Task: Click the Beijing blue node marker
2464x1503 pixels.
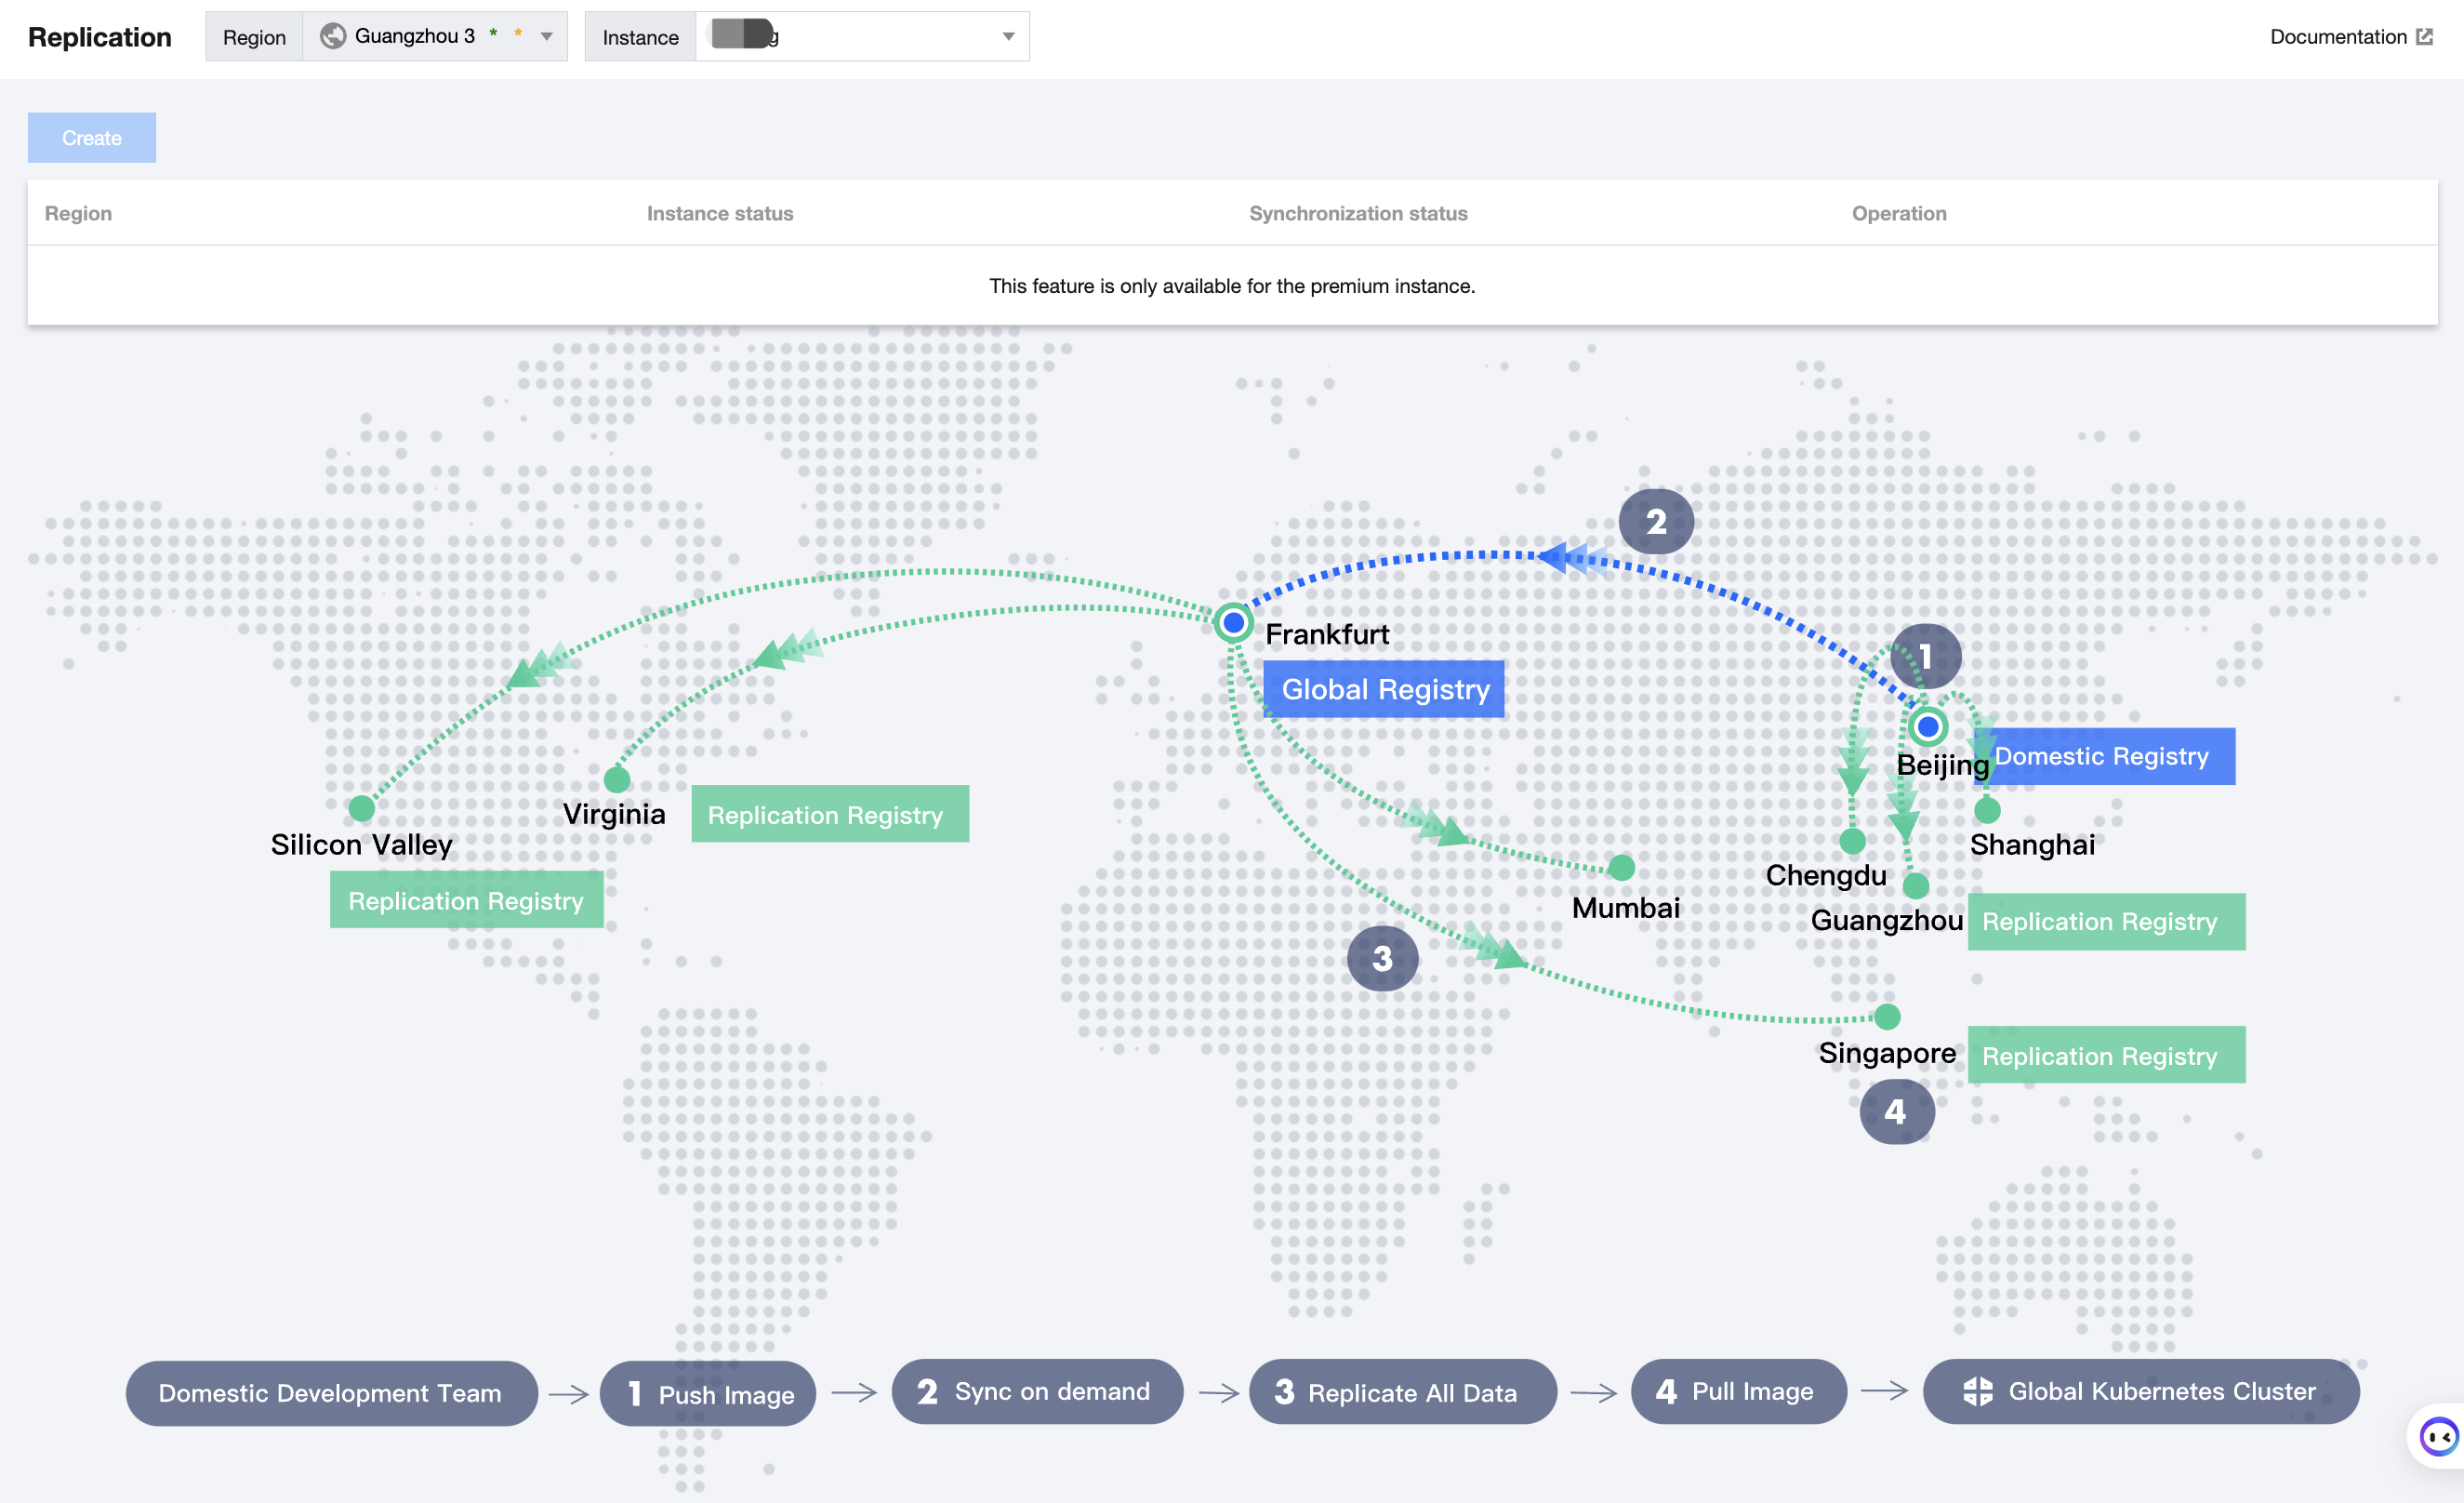Action: coord(1928,727)
